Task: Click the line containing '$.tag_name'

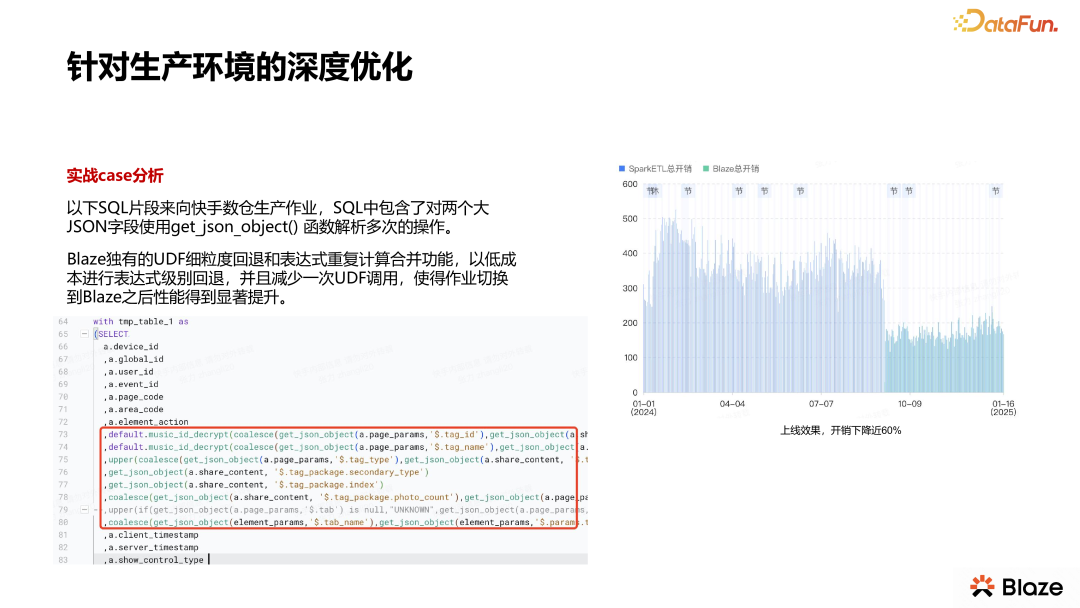Action: pyautogui.click(x=345, y=447)
